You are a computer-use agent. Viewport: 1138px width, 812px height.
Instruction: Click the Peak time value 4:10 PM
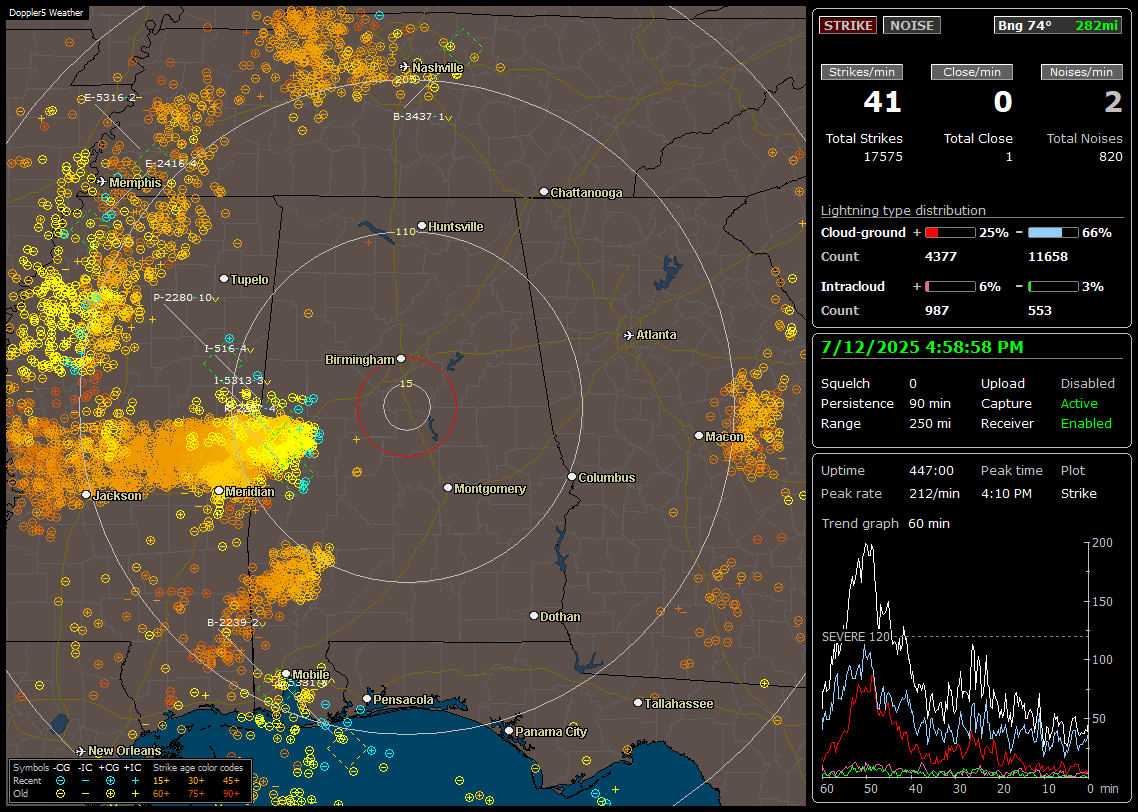pos(1006,493)
